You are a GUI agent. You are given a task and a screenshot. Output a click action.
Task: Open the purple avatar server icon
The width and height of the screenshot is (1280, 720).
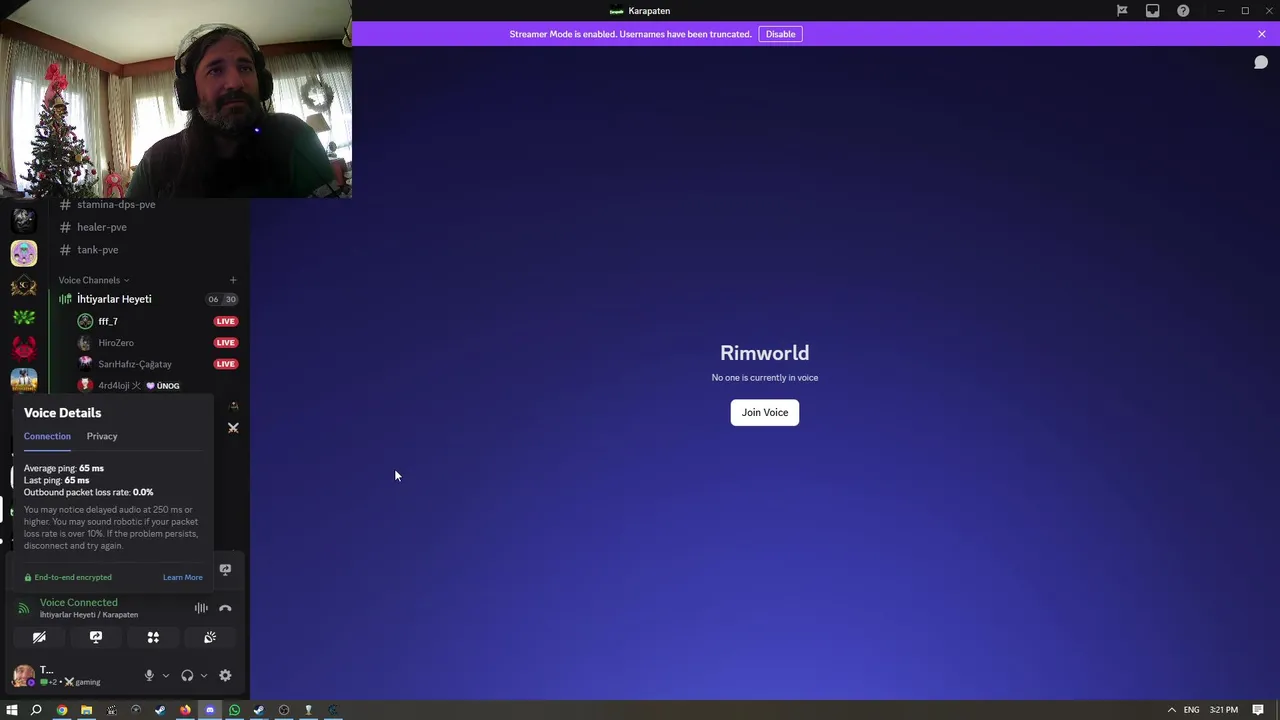24,253
